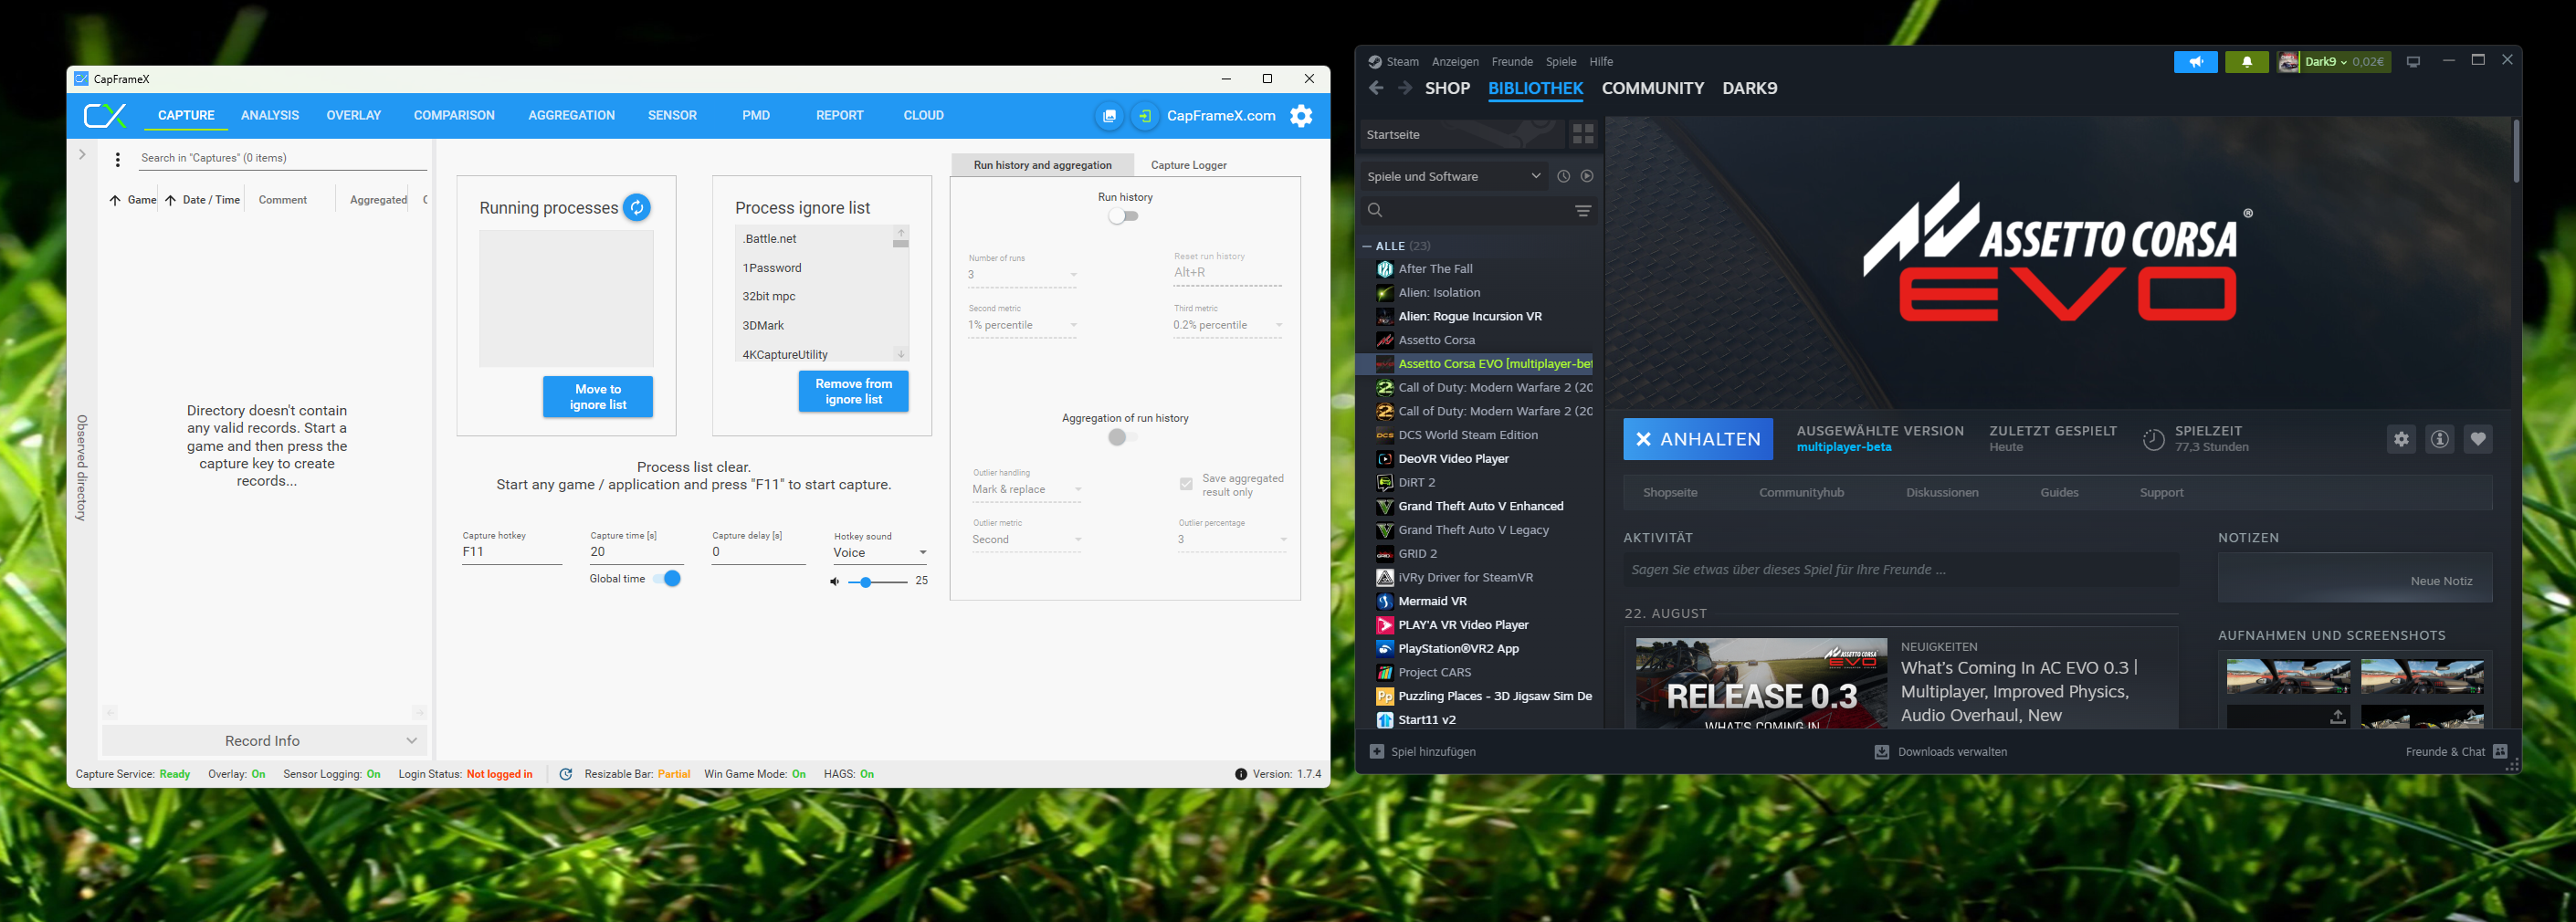Adjust the hotkey sound volume slider
Image resolution: width=2576 pixels, height=922 pixels.
878,582
